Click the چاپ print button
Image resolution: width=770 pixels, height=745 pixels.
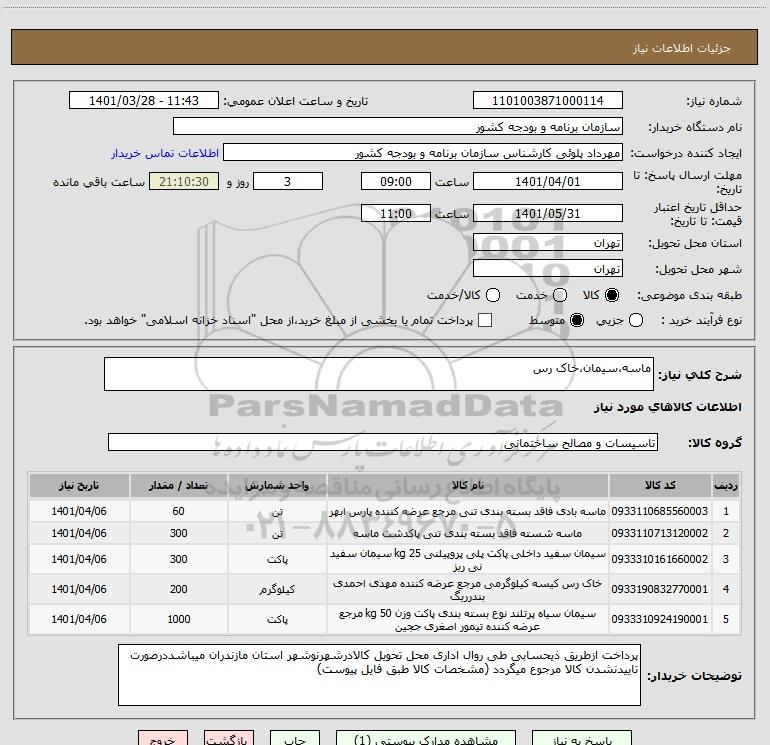point(295,739)
